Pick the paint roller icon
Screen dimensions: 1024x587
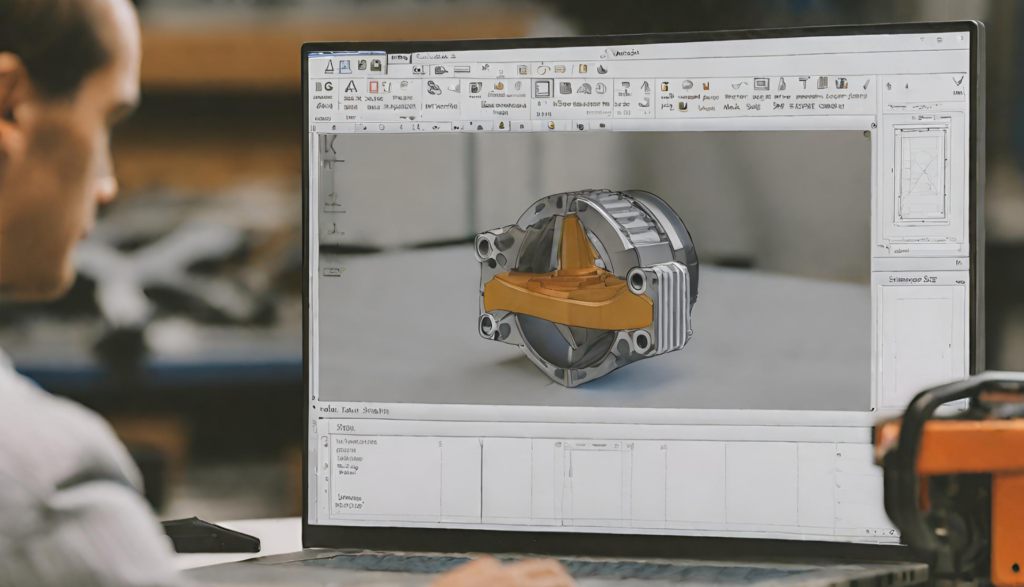[x=625, y=88]
